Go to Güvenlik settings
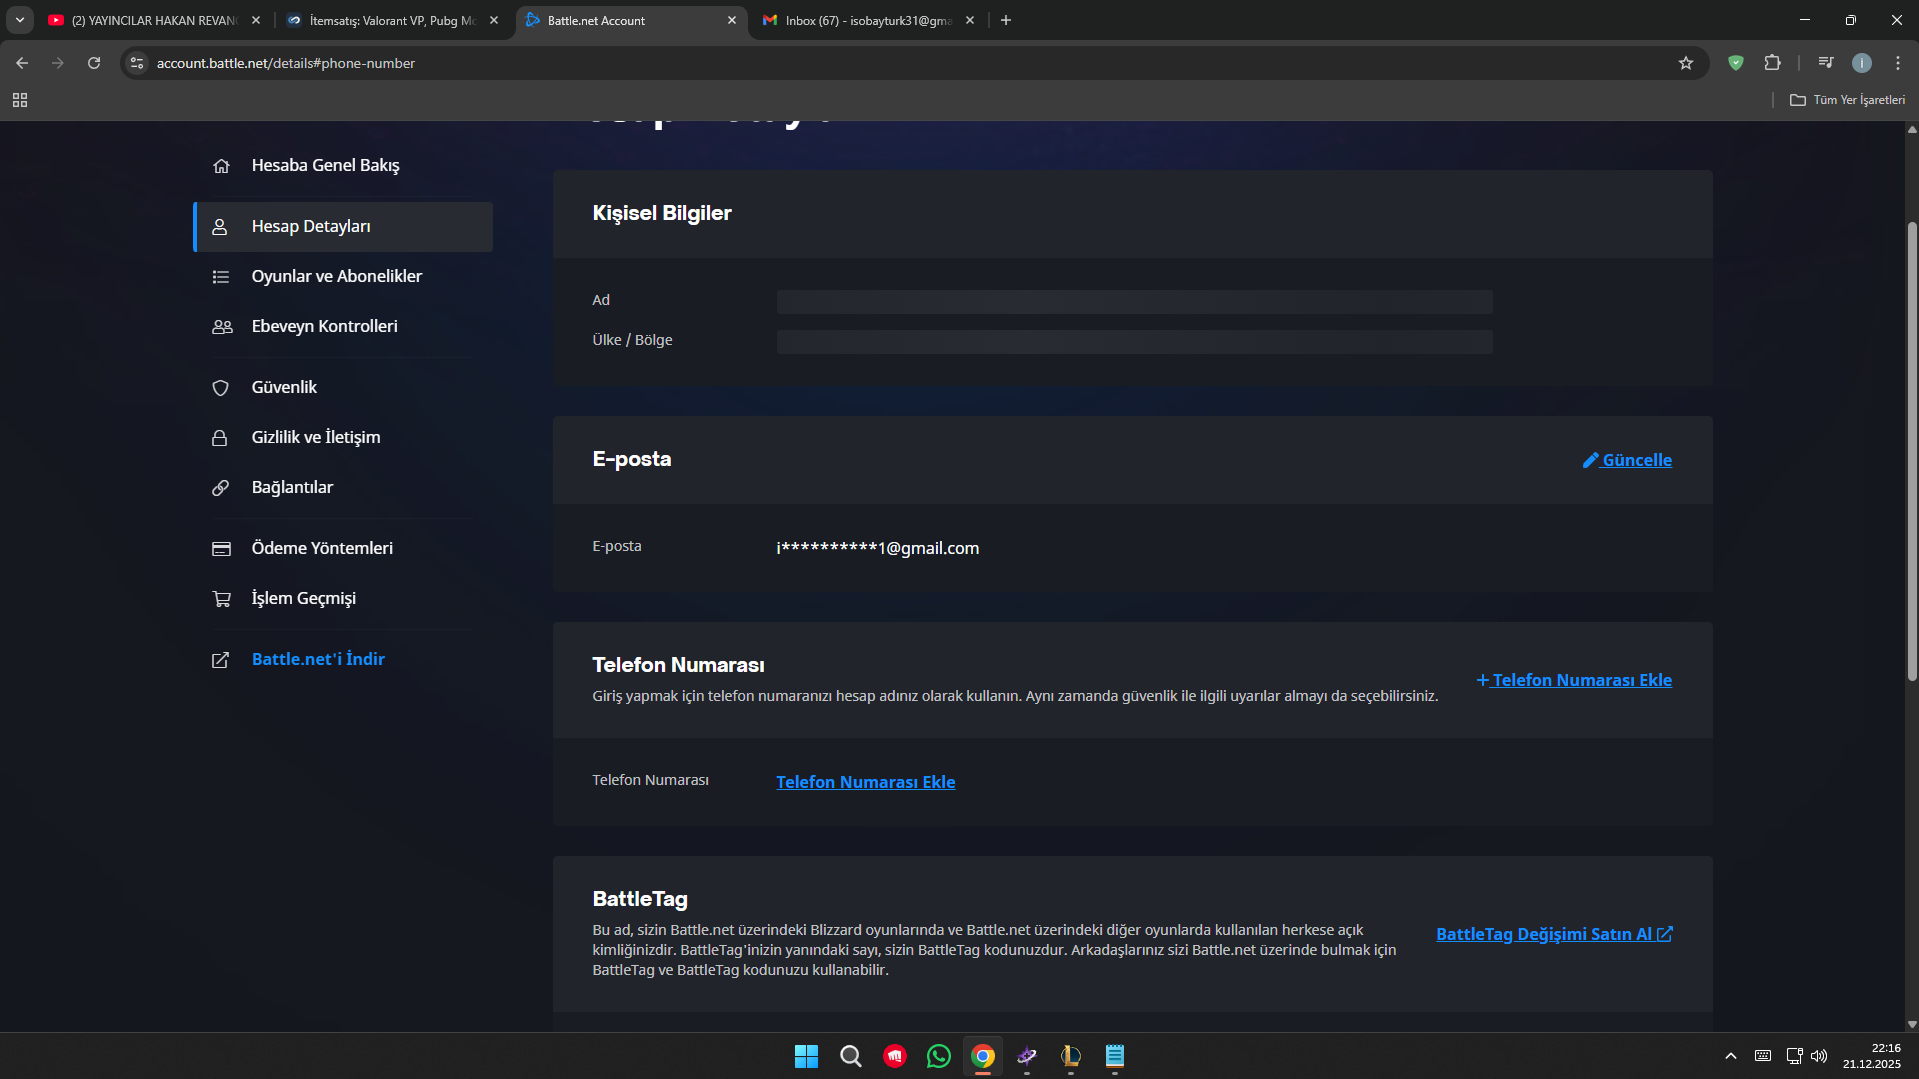 (284, 388)
